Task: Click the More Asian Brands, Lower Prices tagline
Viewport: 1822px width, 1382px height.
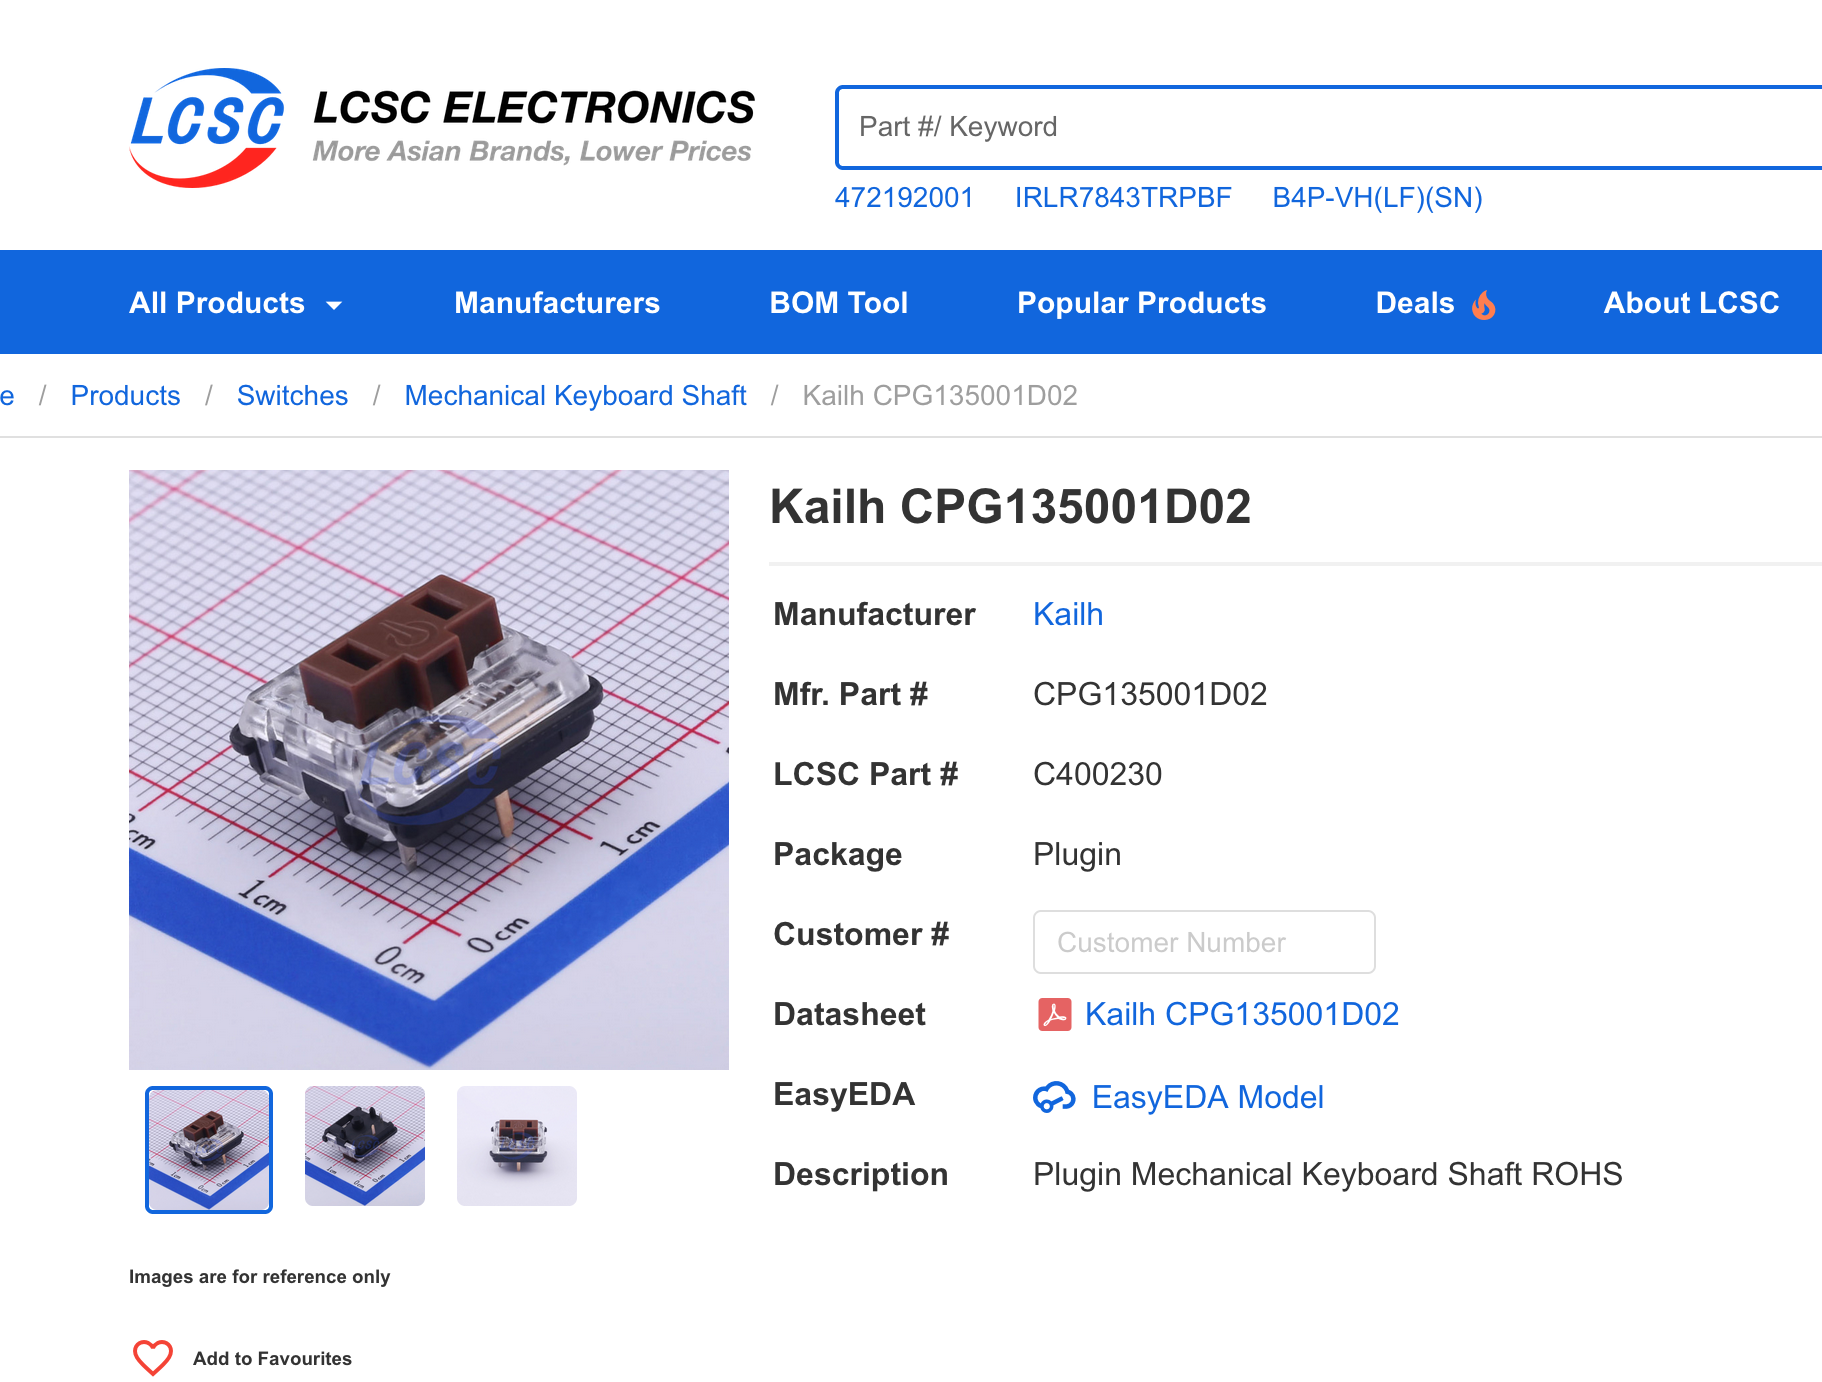Action: (x=532, y=151)
